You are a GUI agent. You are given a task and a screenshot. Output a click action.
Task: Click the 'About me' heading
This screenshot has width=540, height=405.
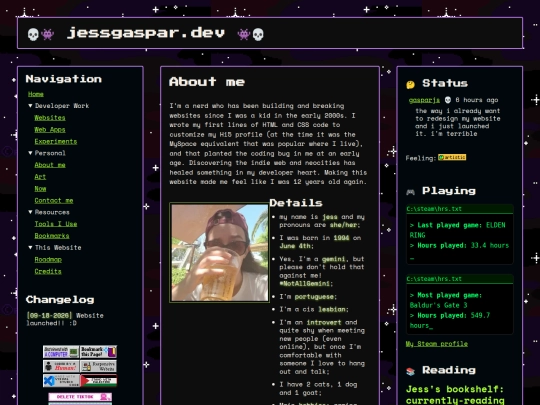click(207, 82)
